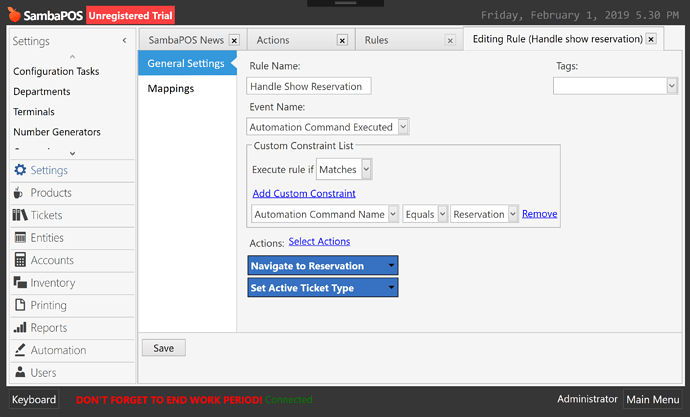Select General Settings section
This screenshot has height=417, width=690.
pos(187,63)
